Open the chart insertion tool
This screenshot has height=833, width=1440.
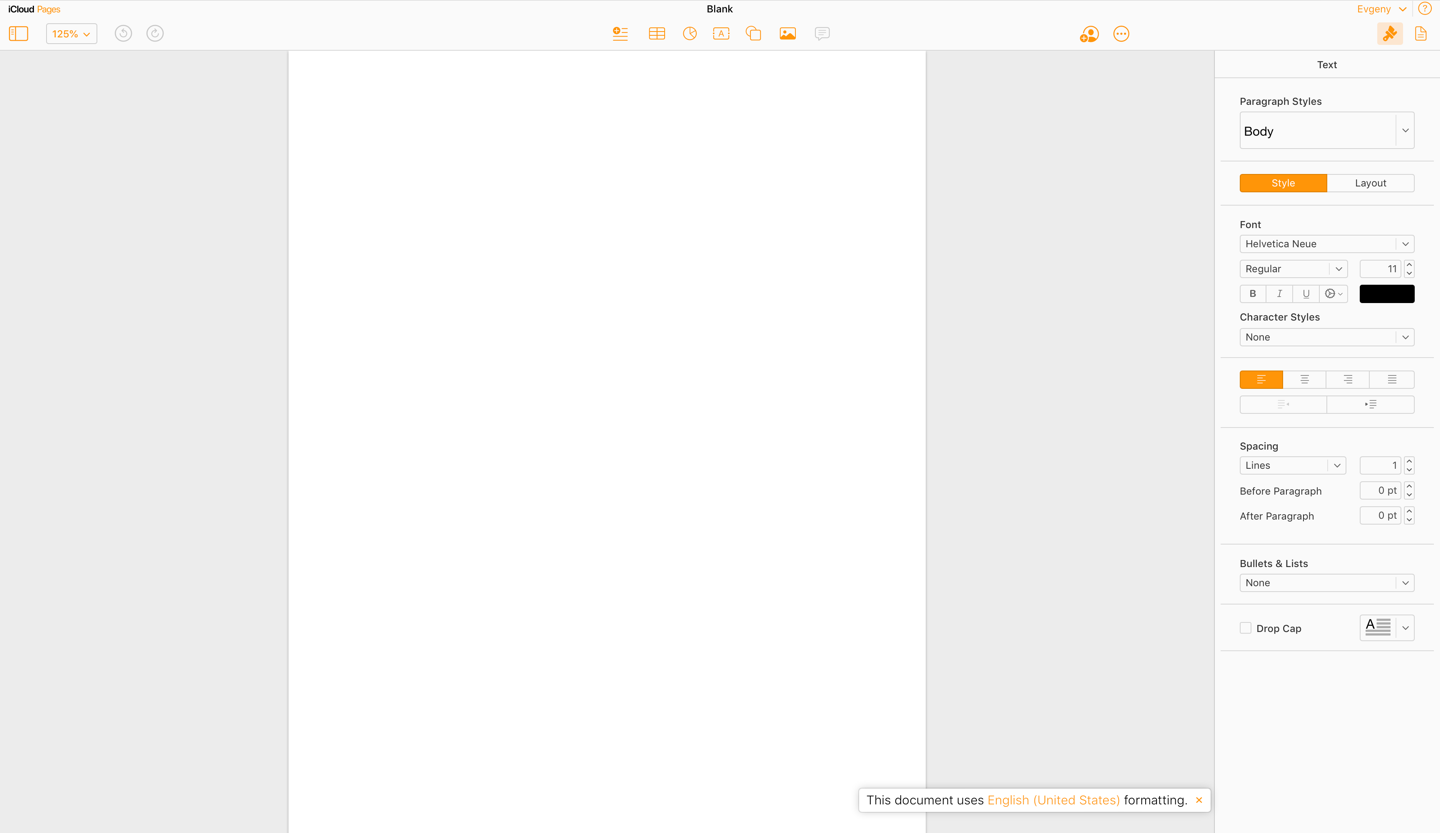click(x=690, y=33)
